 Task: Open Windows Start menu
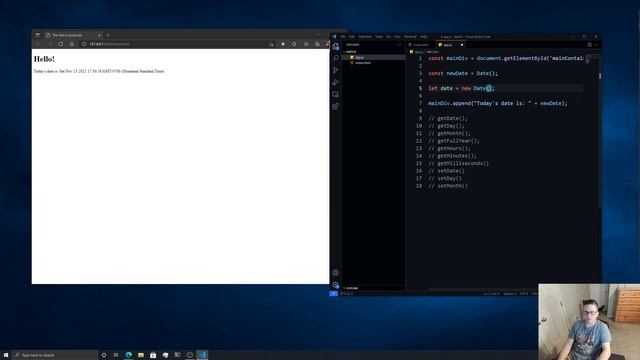click(x=6, y=355)
